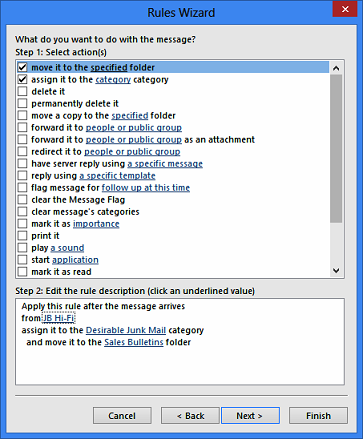
Task: Check the 'permanently delete it' checkbox
Action: pos(22,103)
